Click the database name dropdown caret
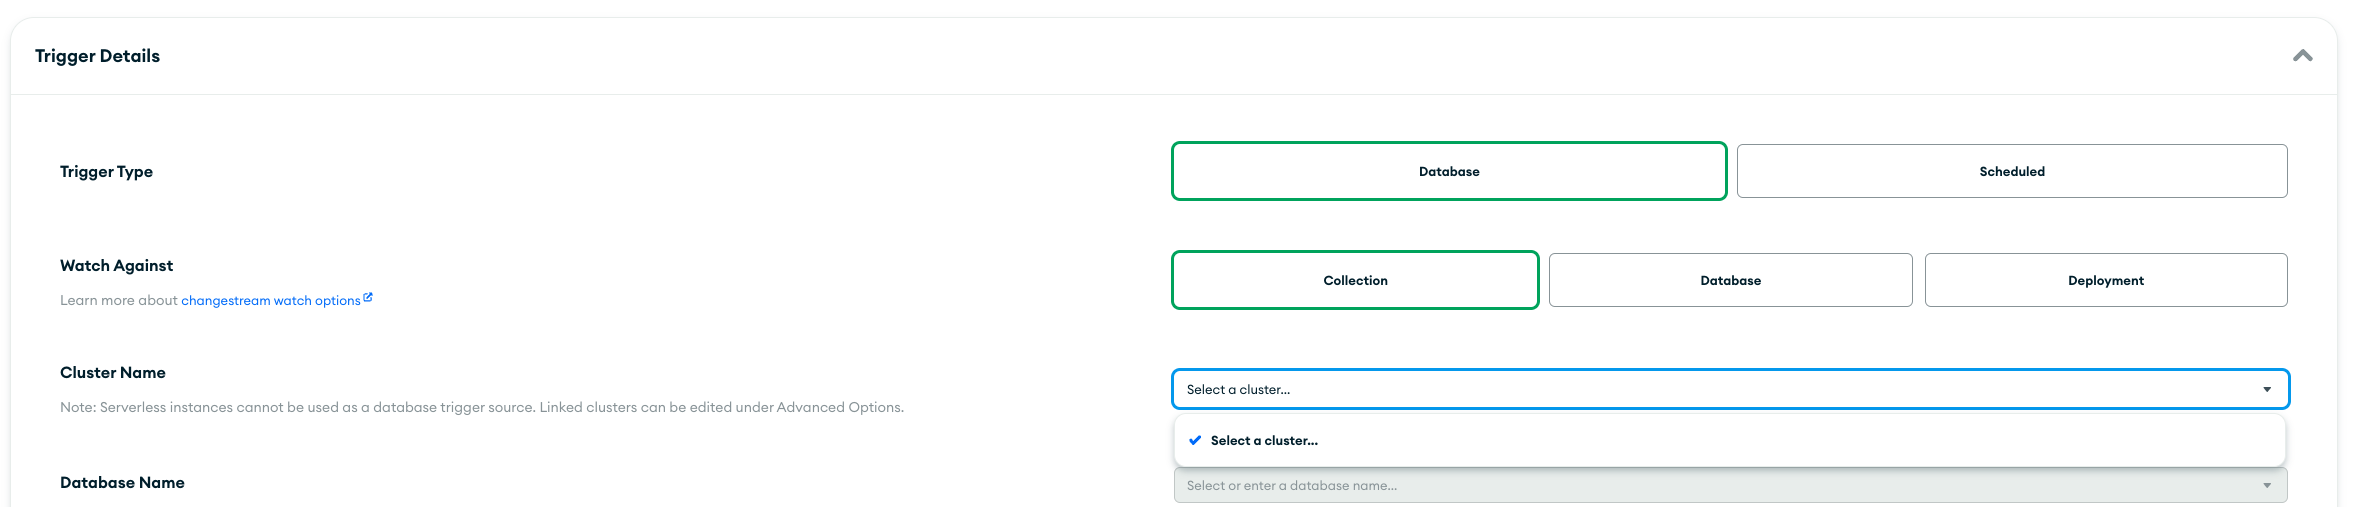Image resolution: width=2355 pixels, height=507 pixels. [2267, 485]
